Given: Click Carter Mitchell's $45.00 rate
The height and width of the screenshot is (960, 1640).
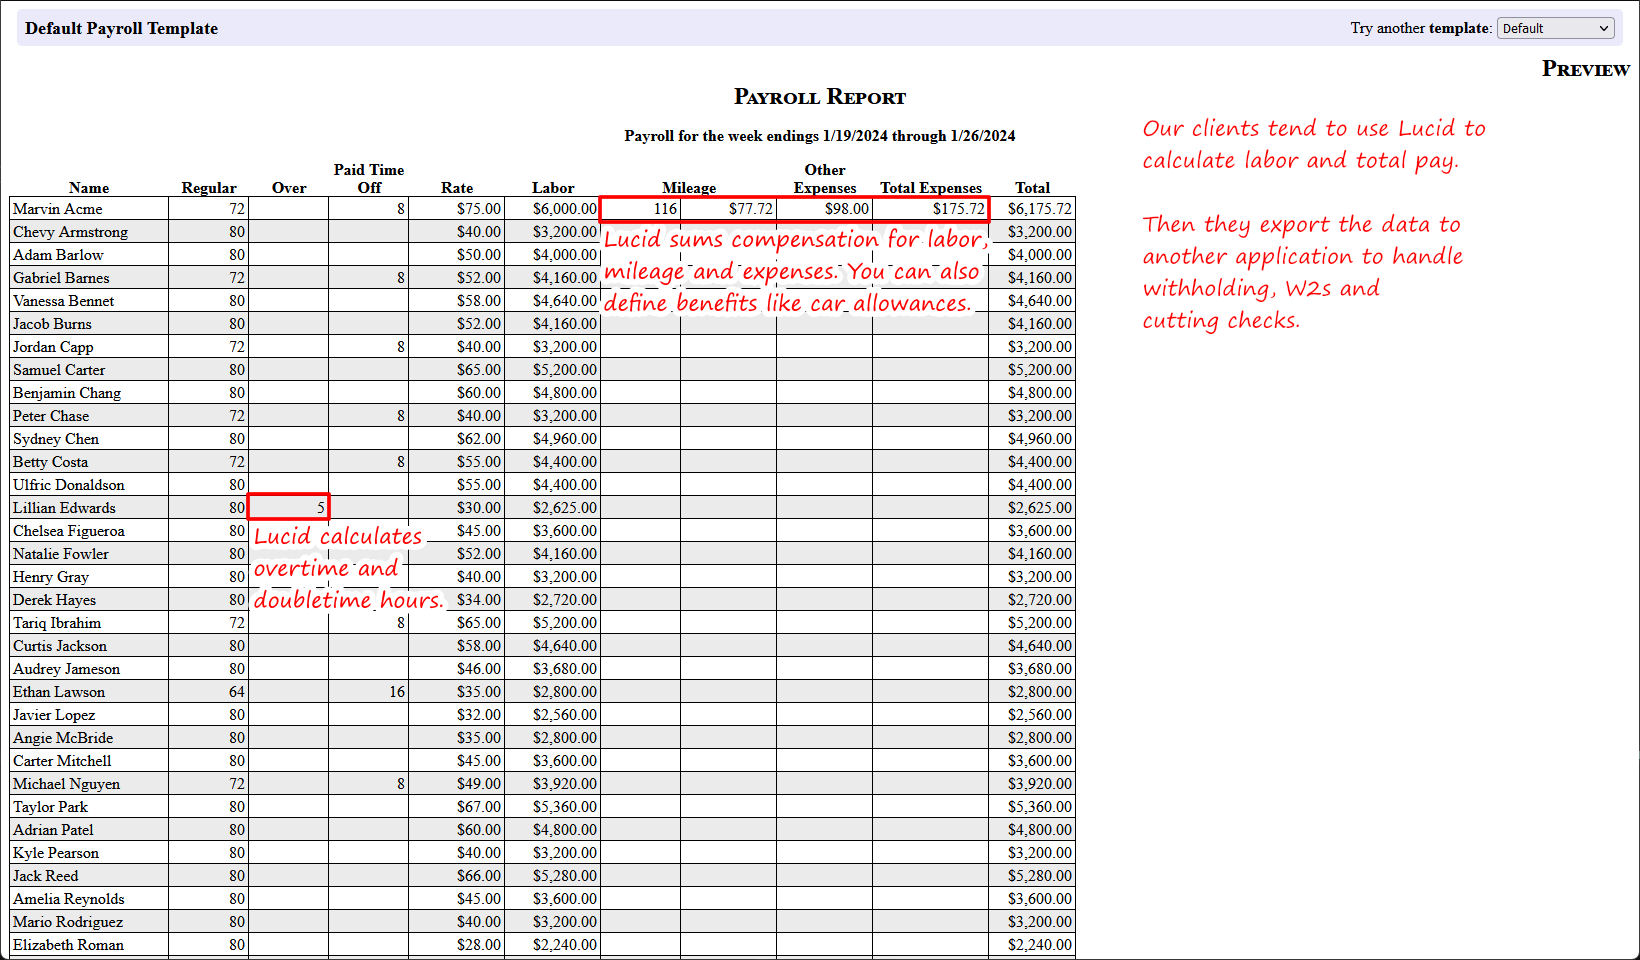Looking at the screenshot, I should pyautogui.click(x=457, y=761).
